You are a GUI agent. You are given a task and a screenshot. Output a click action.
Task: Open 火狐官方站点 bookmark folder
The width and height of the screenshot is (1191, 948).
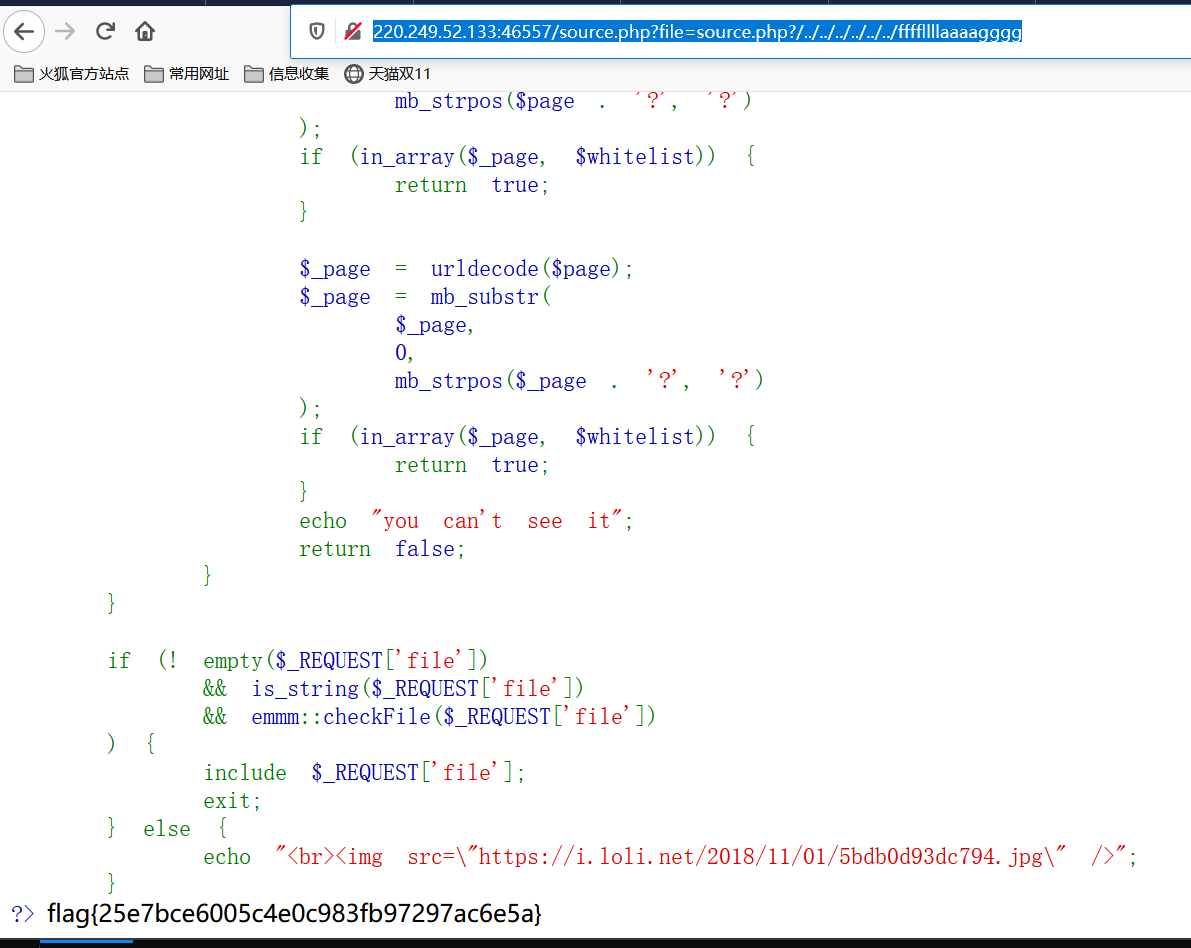point(71,74)
